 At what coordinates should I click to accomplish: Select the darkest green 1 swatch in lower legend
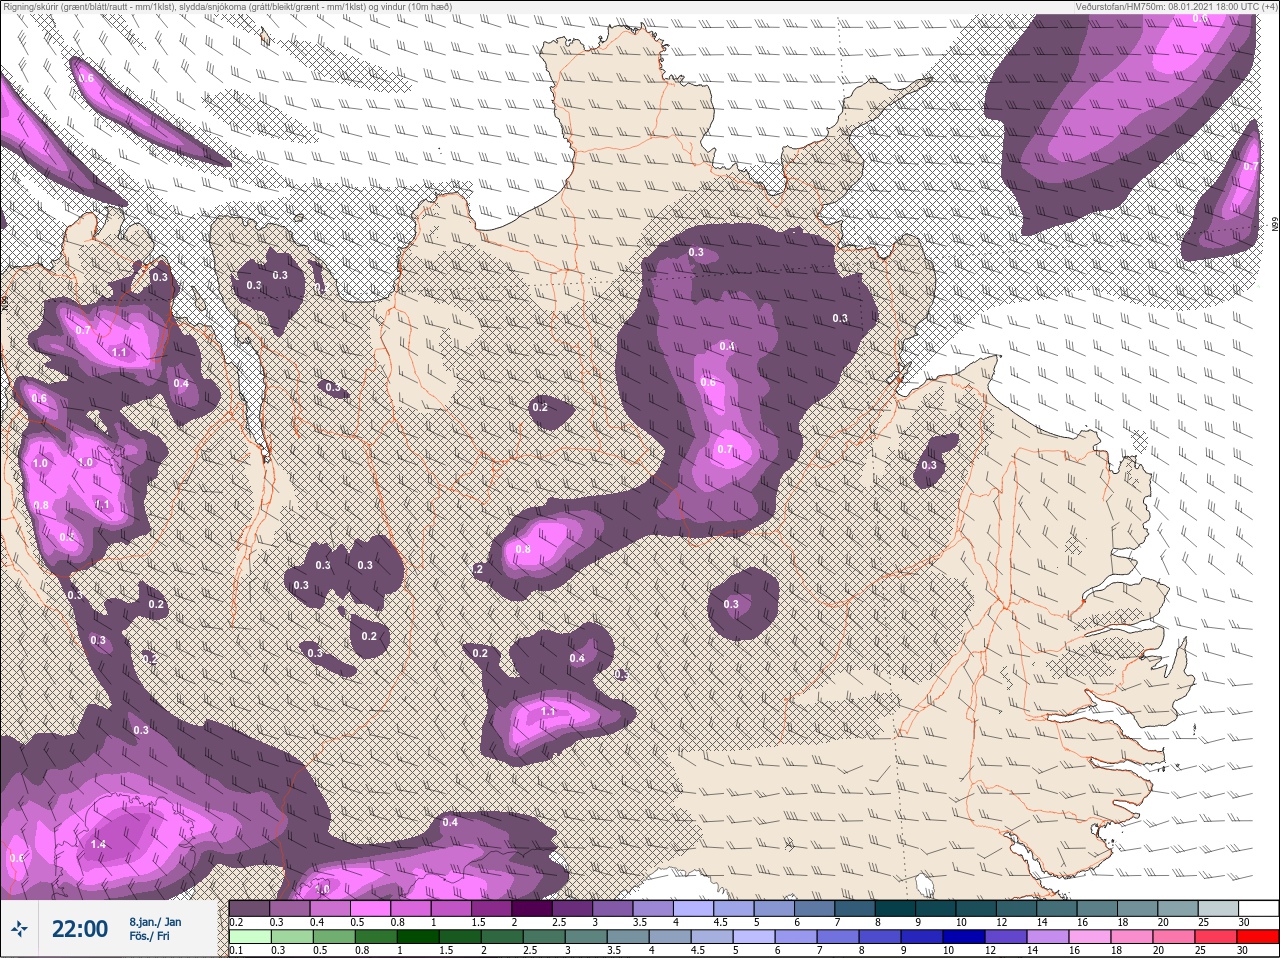click(x=418, y=936)
